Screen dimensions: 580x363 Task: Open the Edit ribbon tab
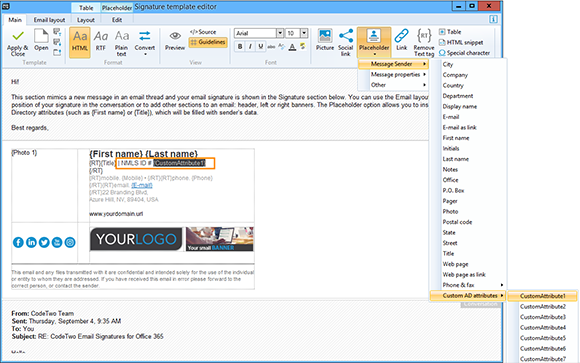pos(117,20)
